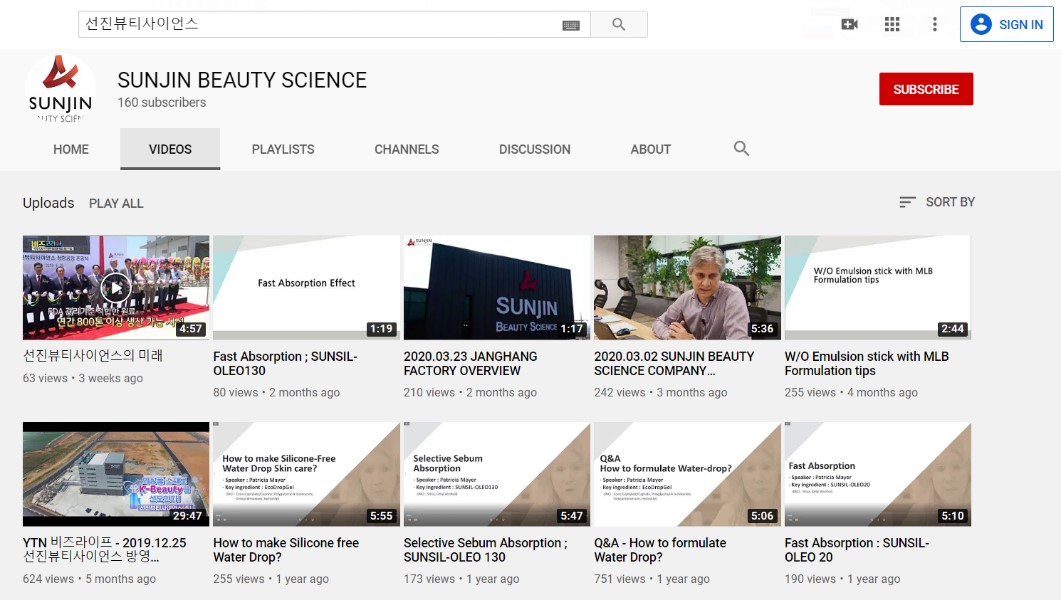Click '751 views • 1 year ago' text

(x=652, y=579)
